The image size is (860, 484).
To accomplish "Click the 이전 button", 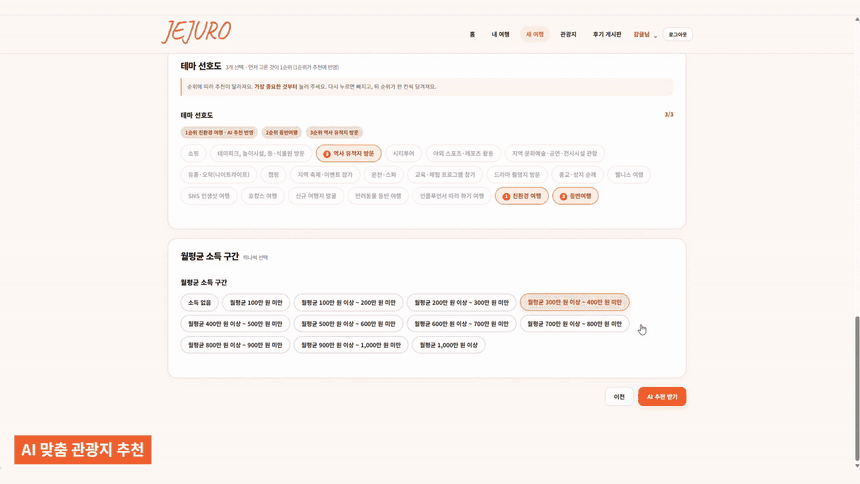I will [619, 397].
